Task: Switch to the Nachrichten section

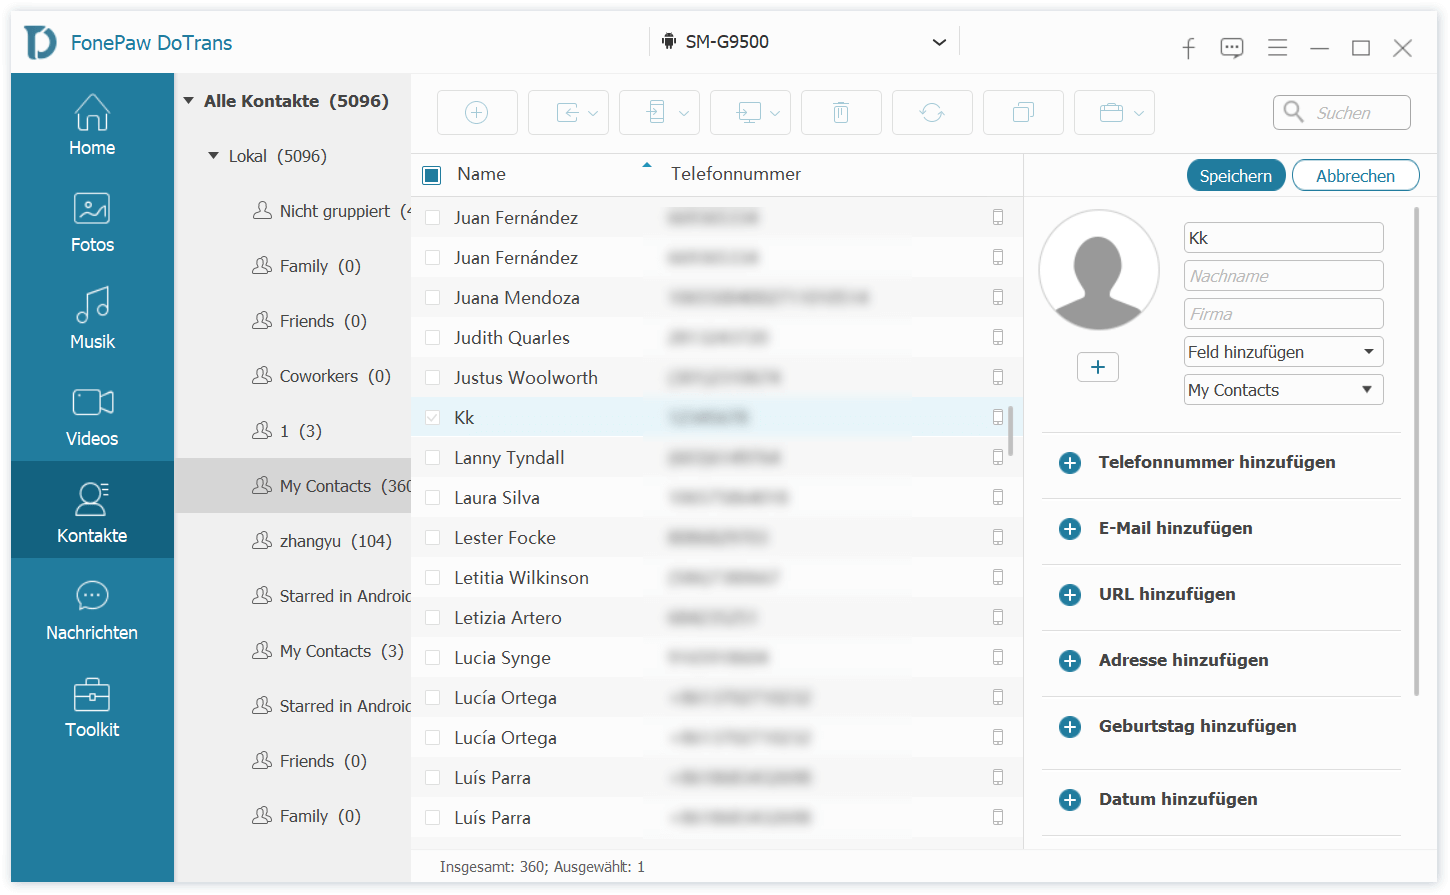Action: coord(92,610)
